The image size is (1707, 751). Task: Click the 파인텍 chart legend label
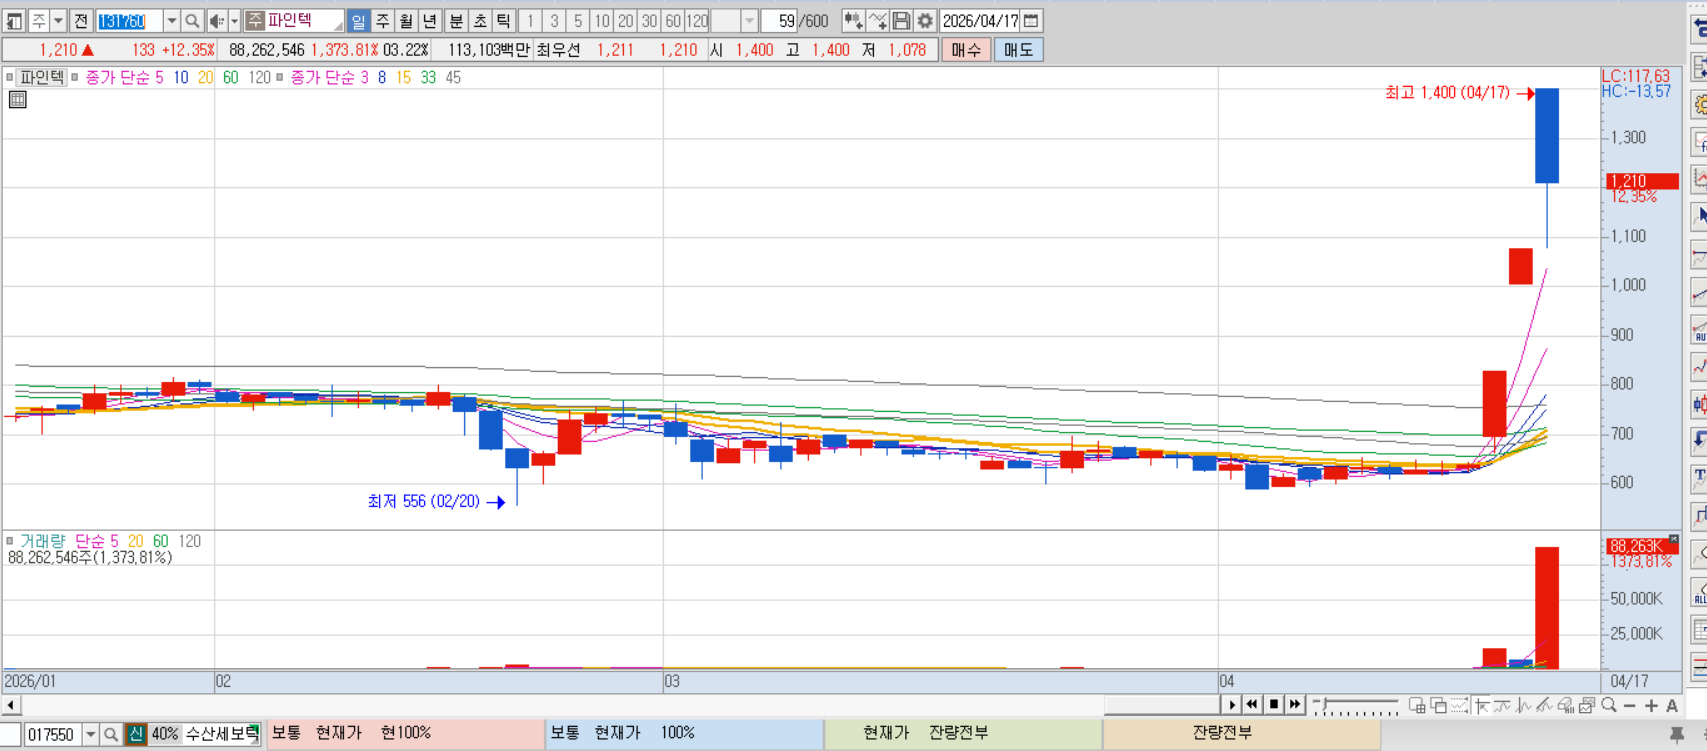pos(42,77)
